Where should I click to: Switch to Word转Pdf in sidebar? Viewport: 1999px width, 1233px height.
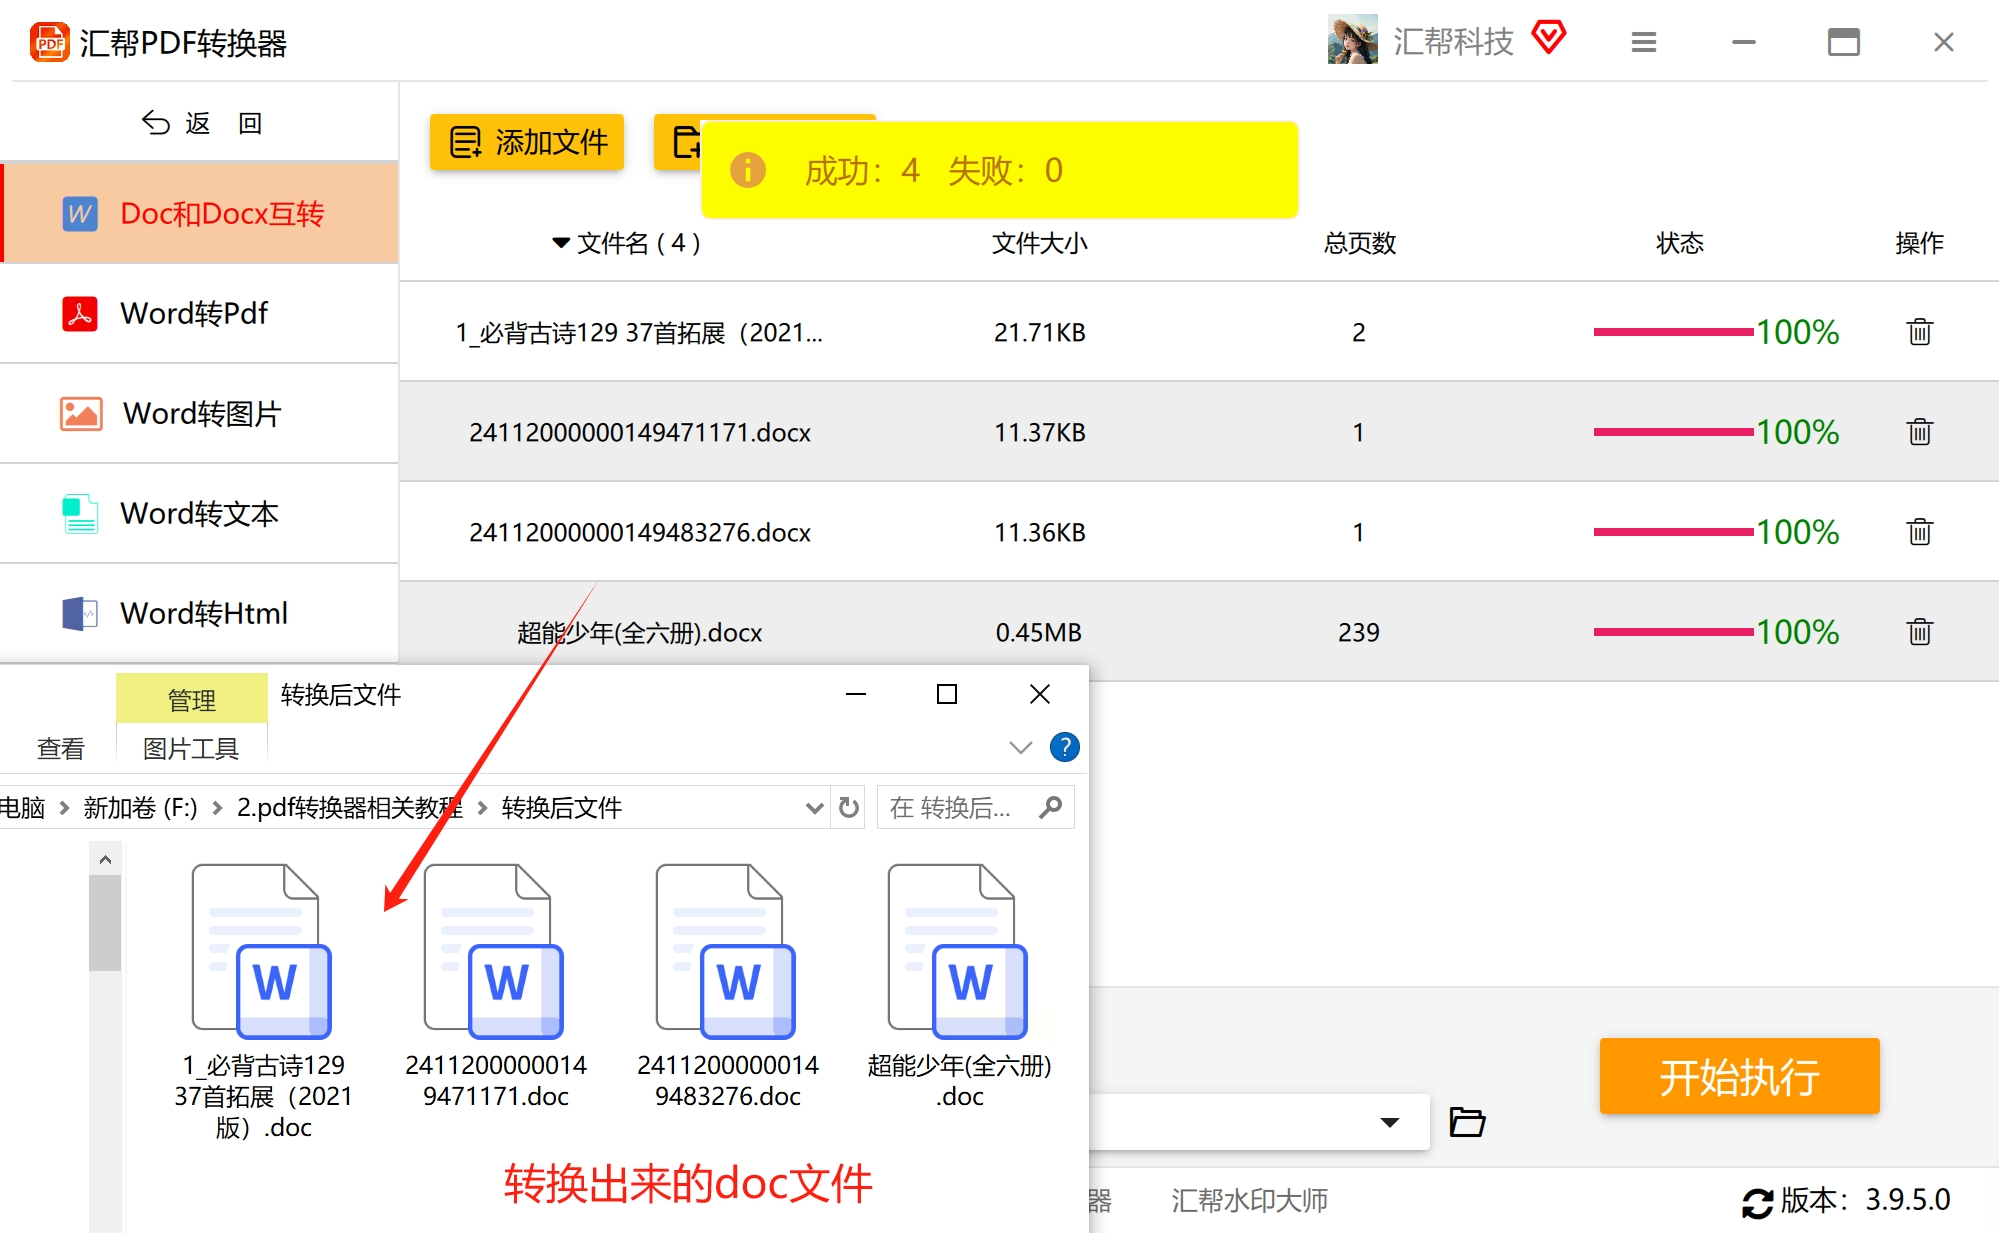(195, 313)
